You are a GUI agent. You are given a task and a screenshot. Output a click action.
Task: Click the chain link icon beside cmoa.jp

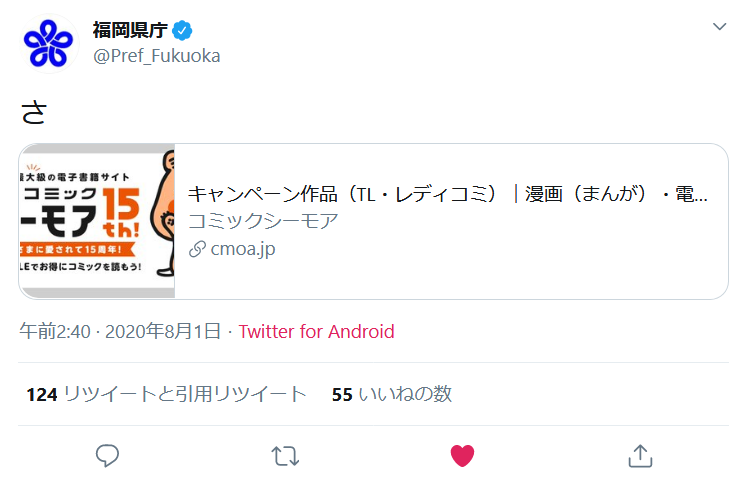[x=197, y=249]
